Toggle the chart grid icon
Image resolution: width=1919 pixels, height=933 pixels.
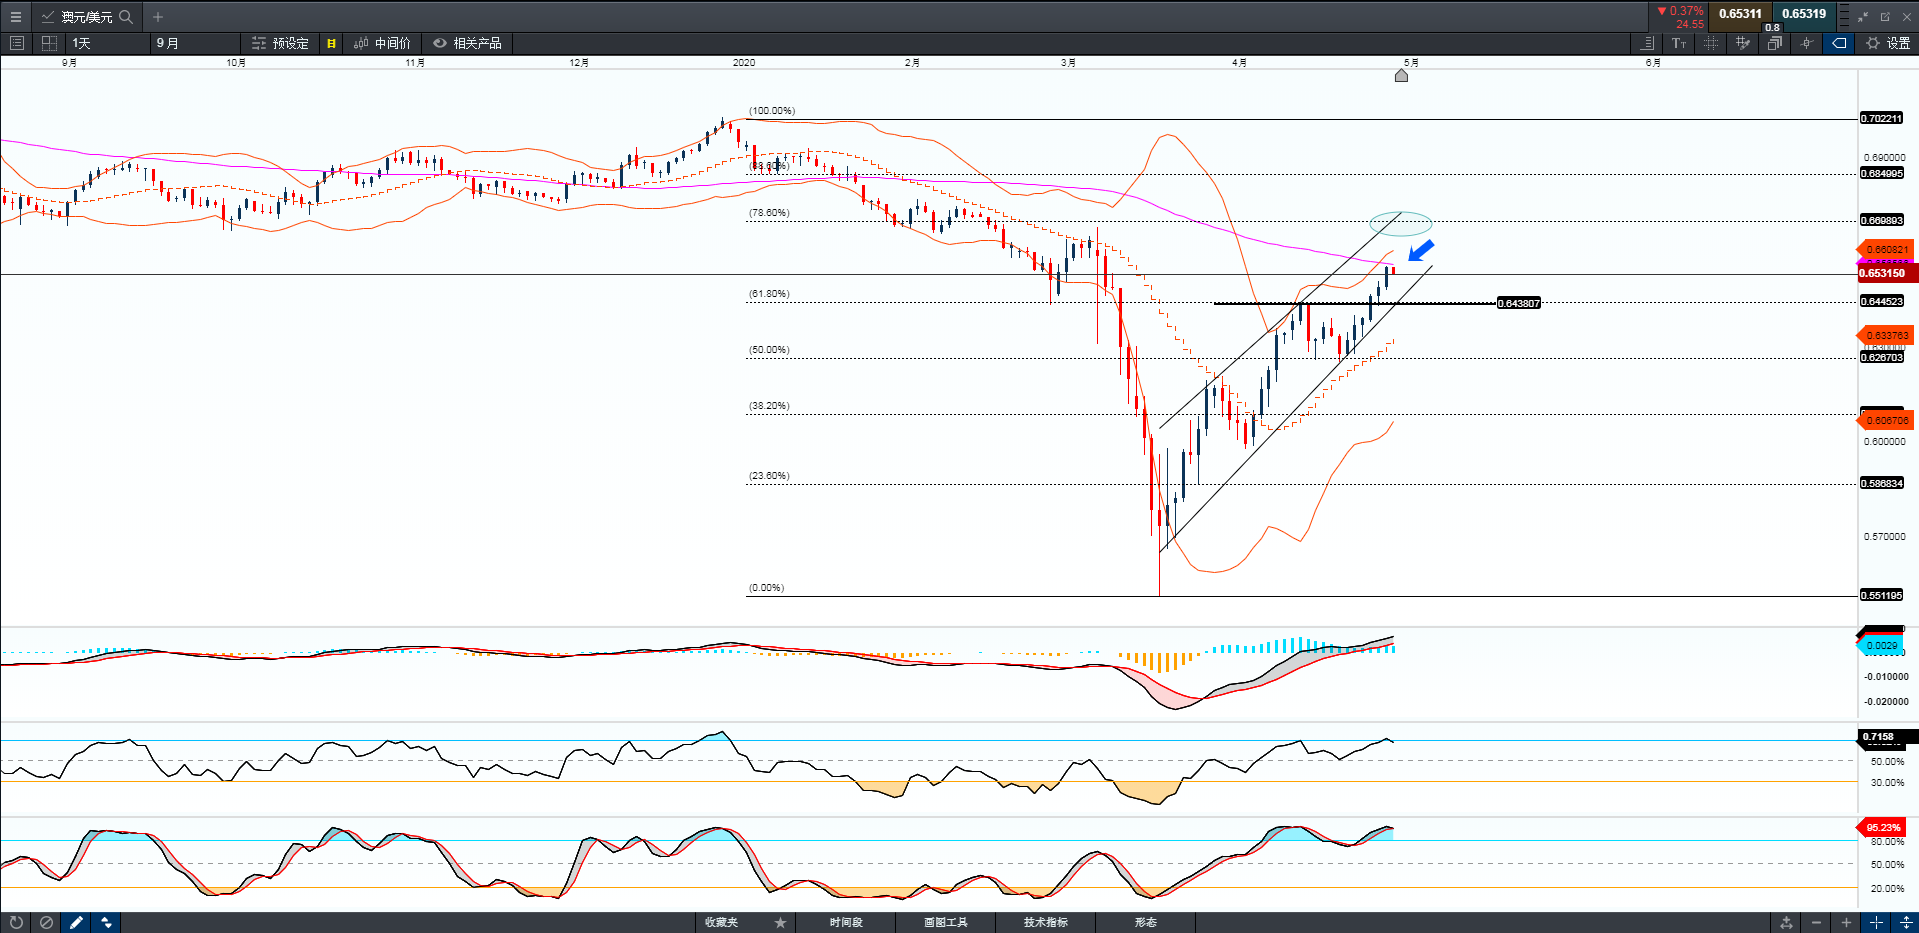[x=1711, y=43]
